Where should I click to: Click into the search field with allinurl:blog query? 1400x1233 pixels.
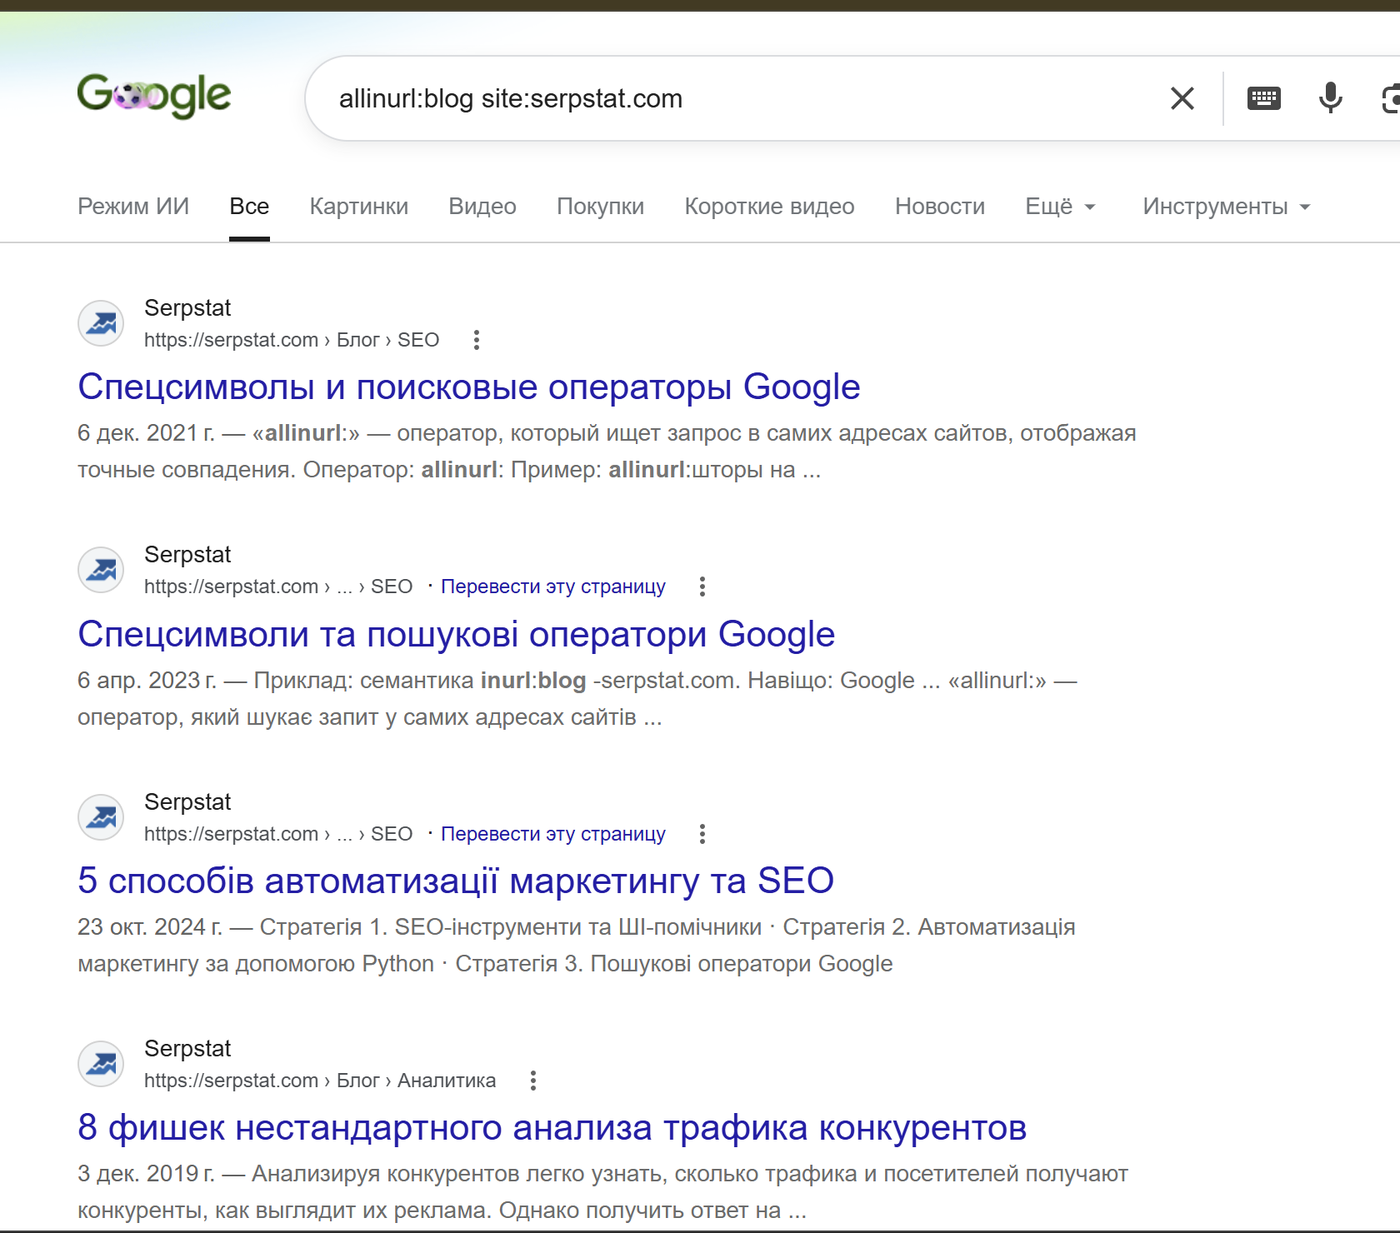tap(740, 98)
